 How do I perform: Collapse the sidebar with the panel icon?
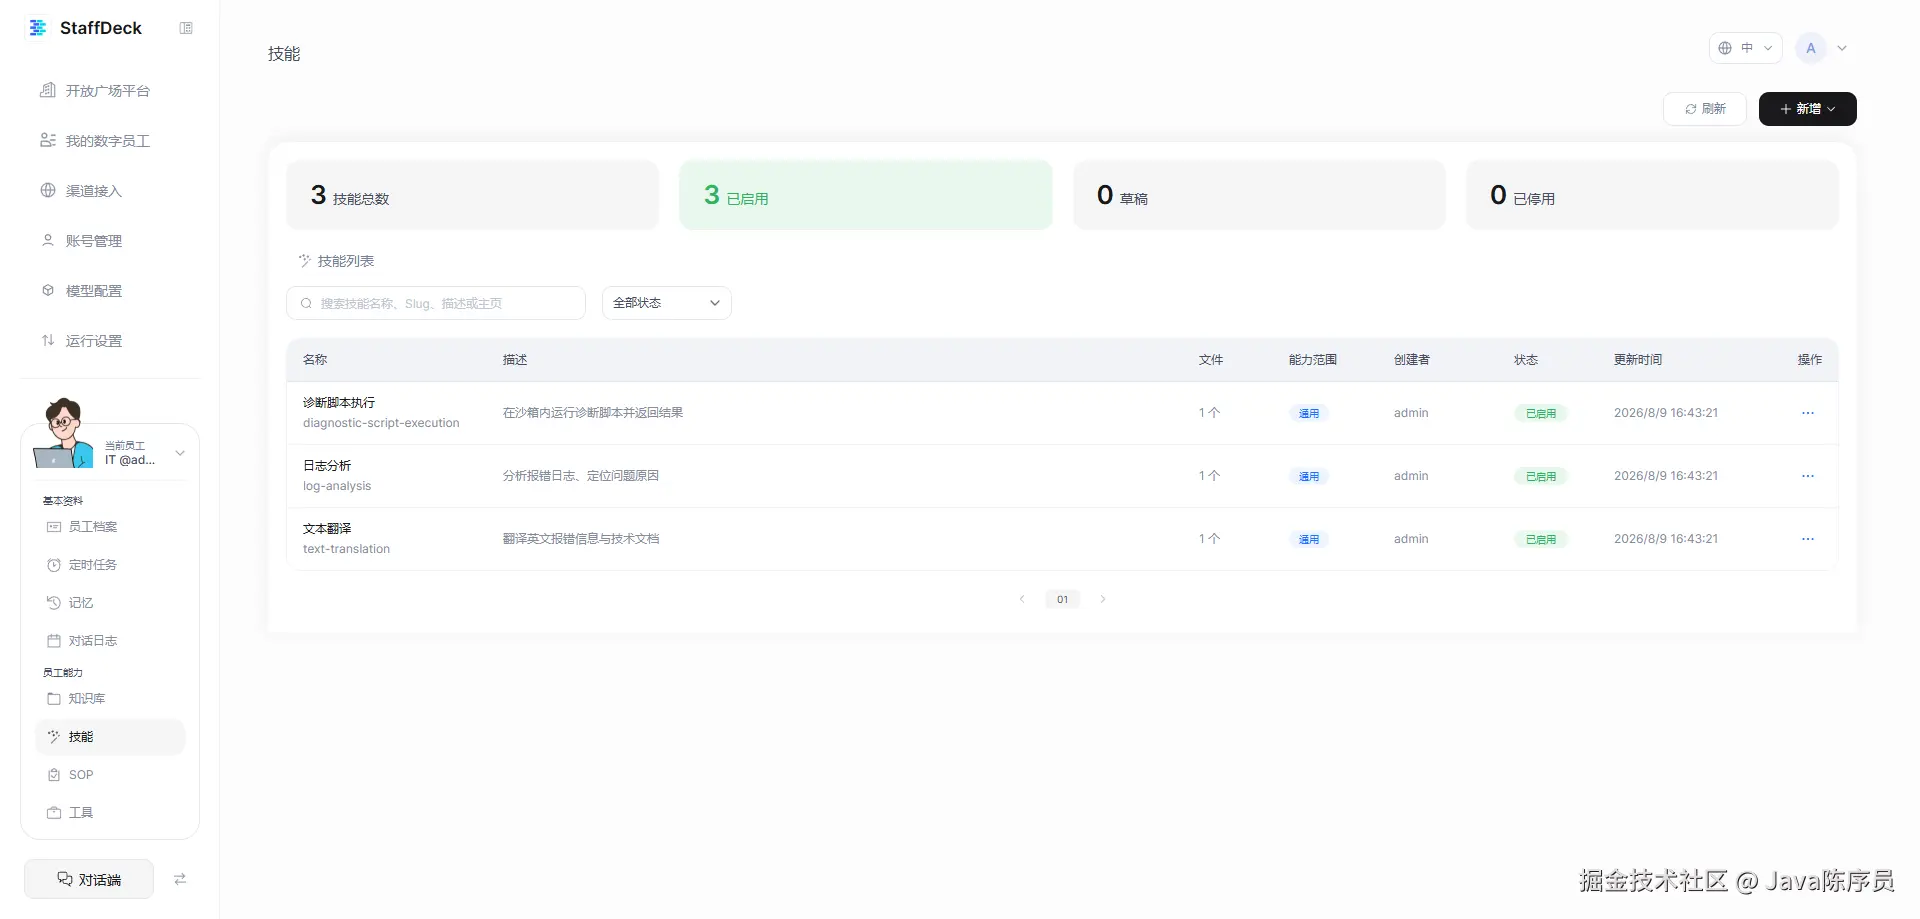pyautogui.click(x=186, y=28)
